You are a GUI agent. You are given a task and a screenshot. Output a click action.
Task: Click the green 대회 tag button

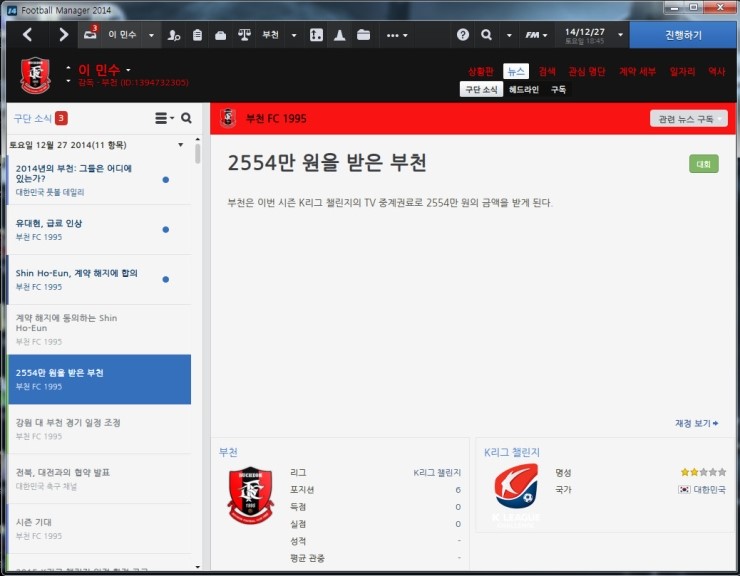(704, 164)
